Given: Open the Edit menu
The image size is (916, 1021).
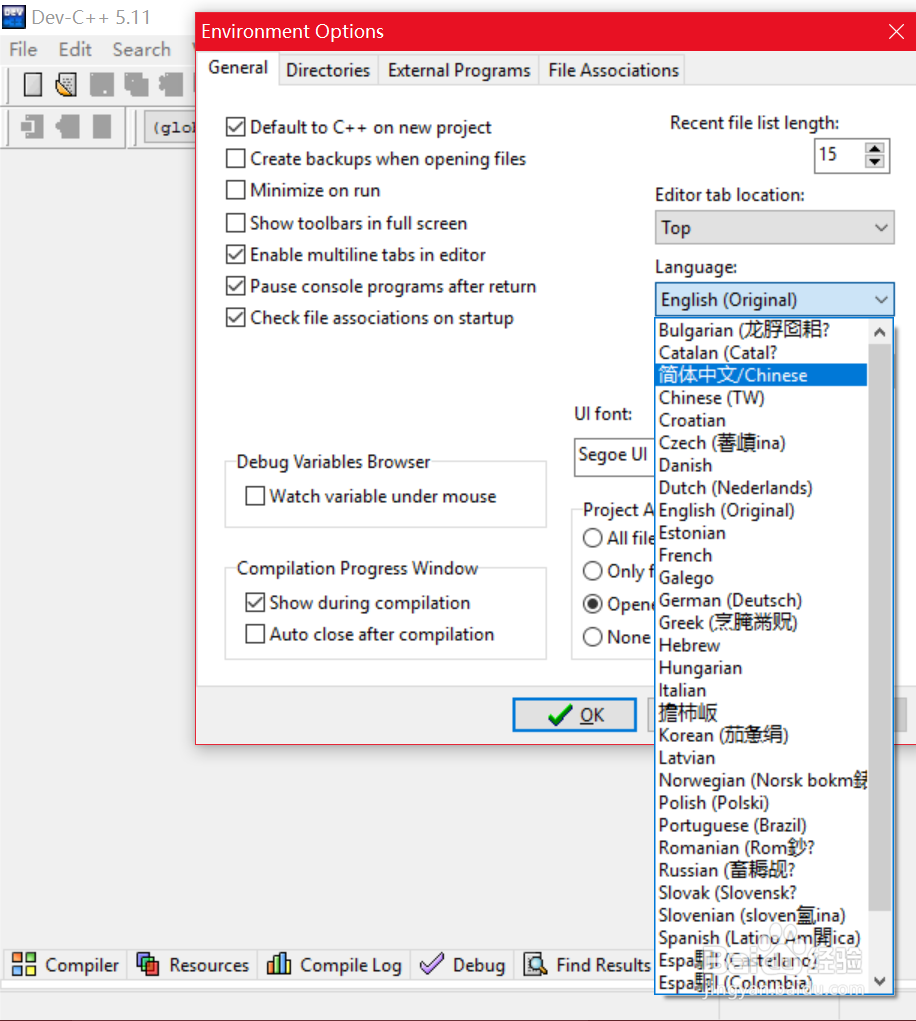Looking at the screenshot, I should click(75, 49).
